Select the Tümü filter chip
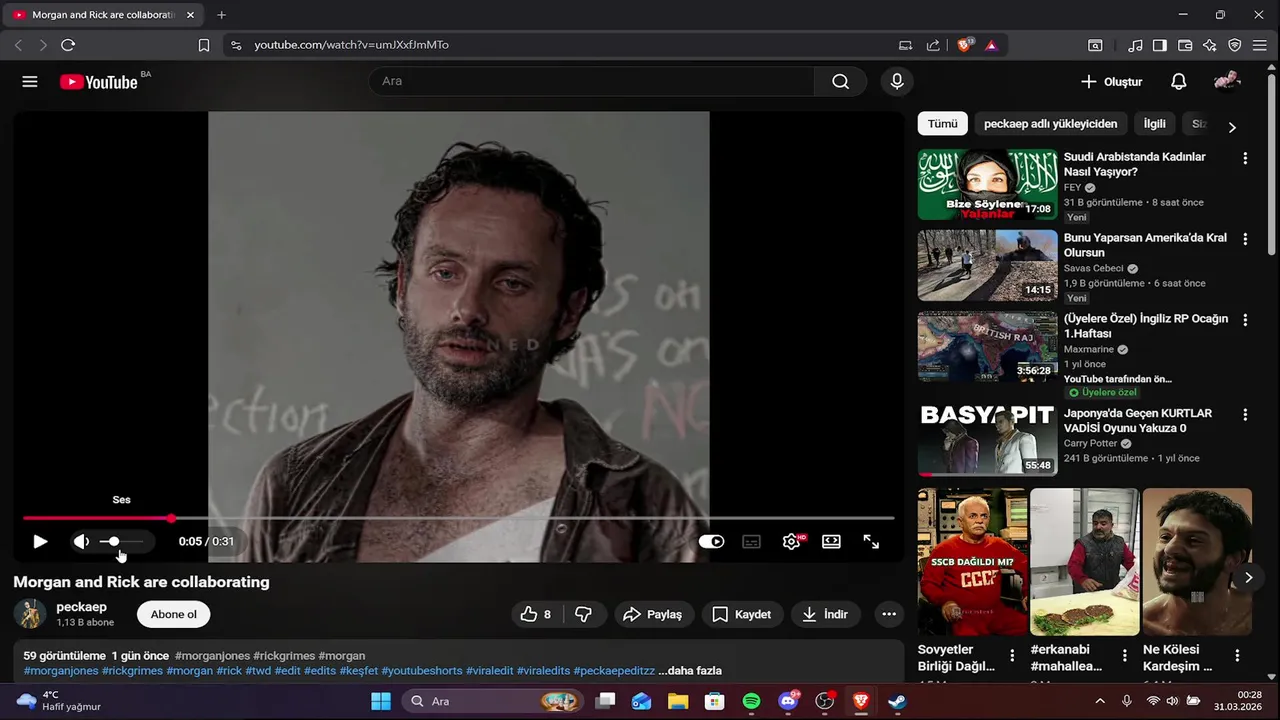This screenshot has width=1280, height=720. coord(942,124)
